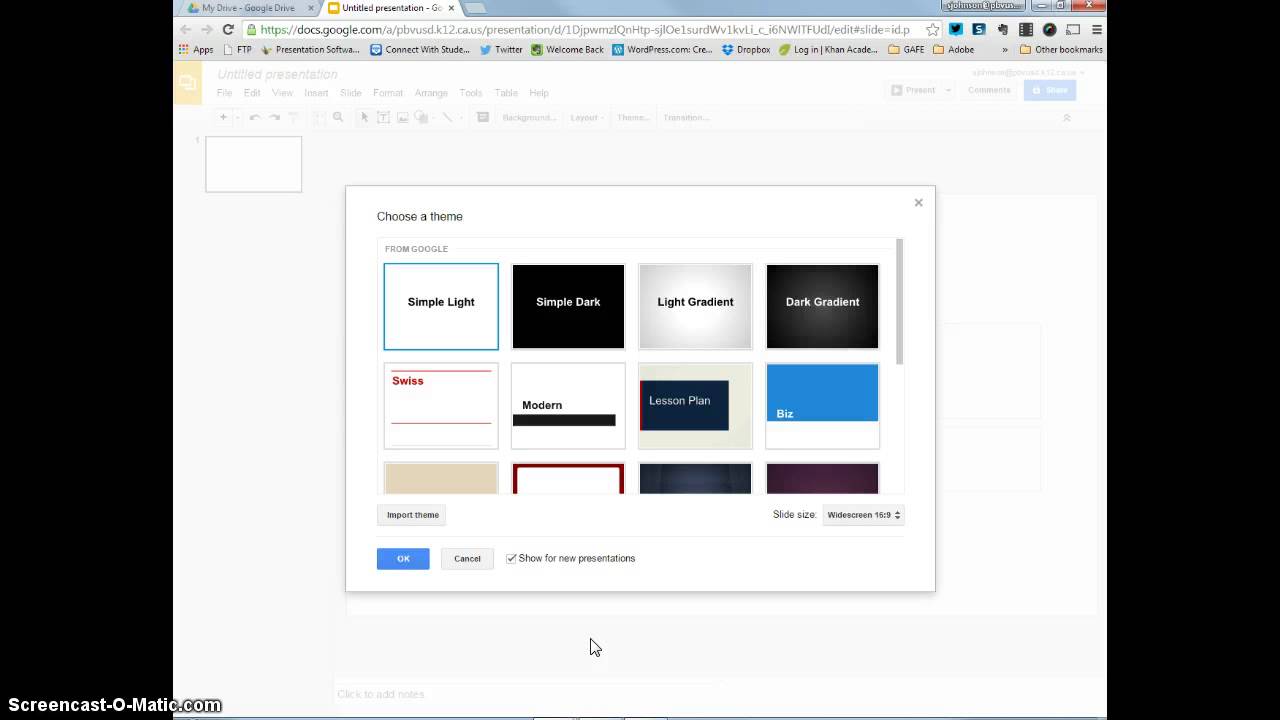Choose the Dark Gradient theme
Image resolution: width=1280 pixels, height=720 pixels.
(x=822, y=307)
